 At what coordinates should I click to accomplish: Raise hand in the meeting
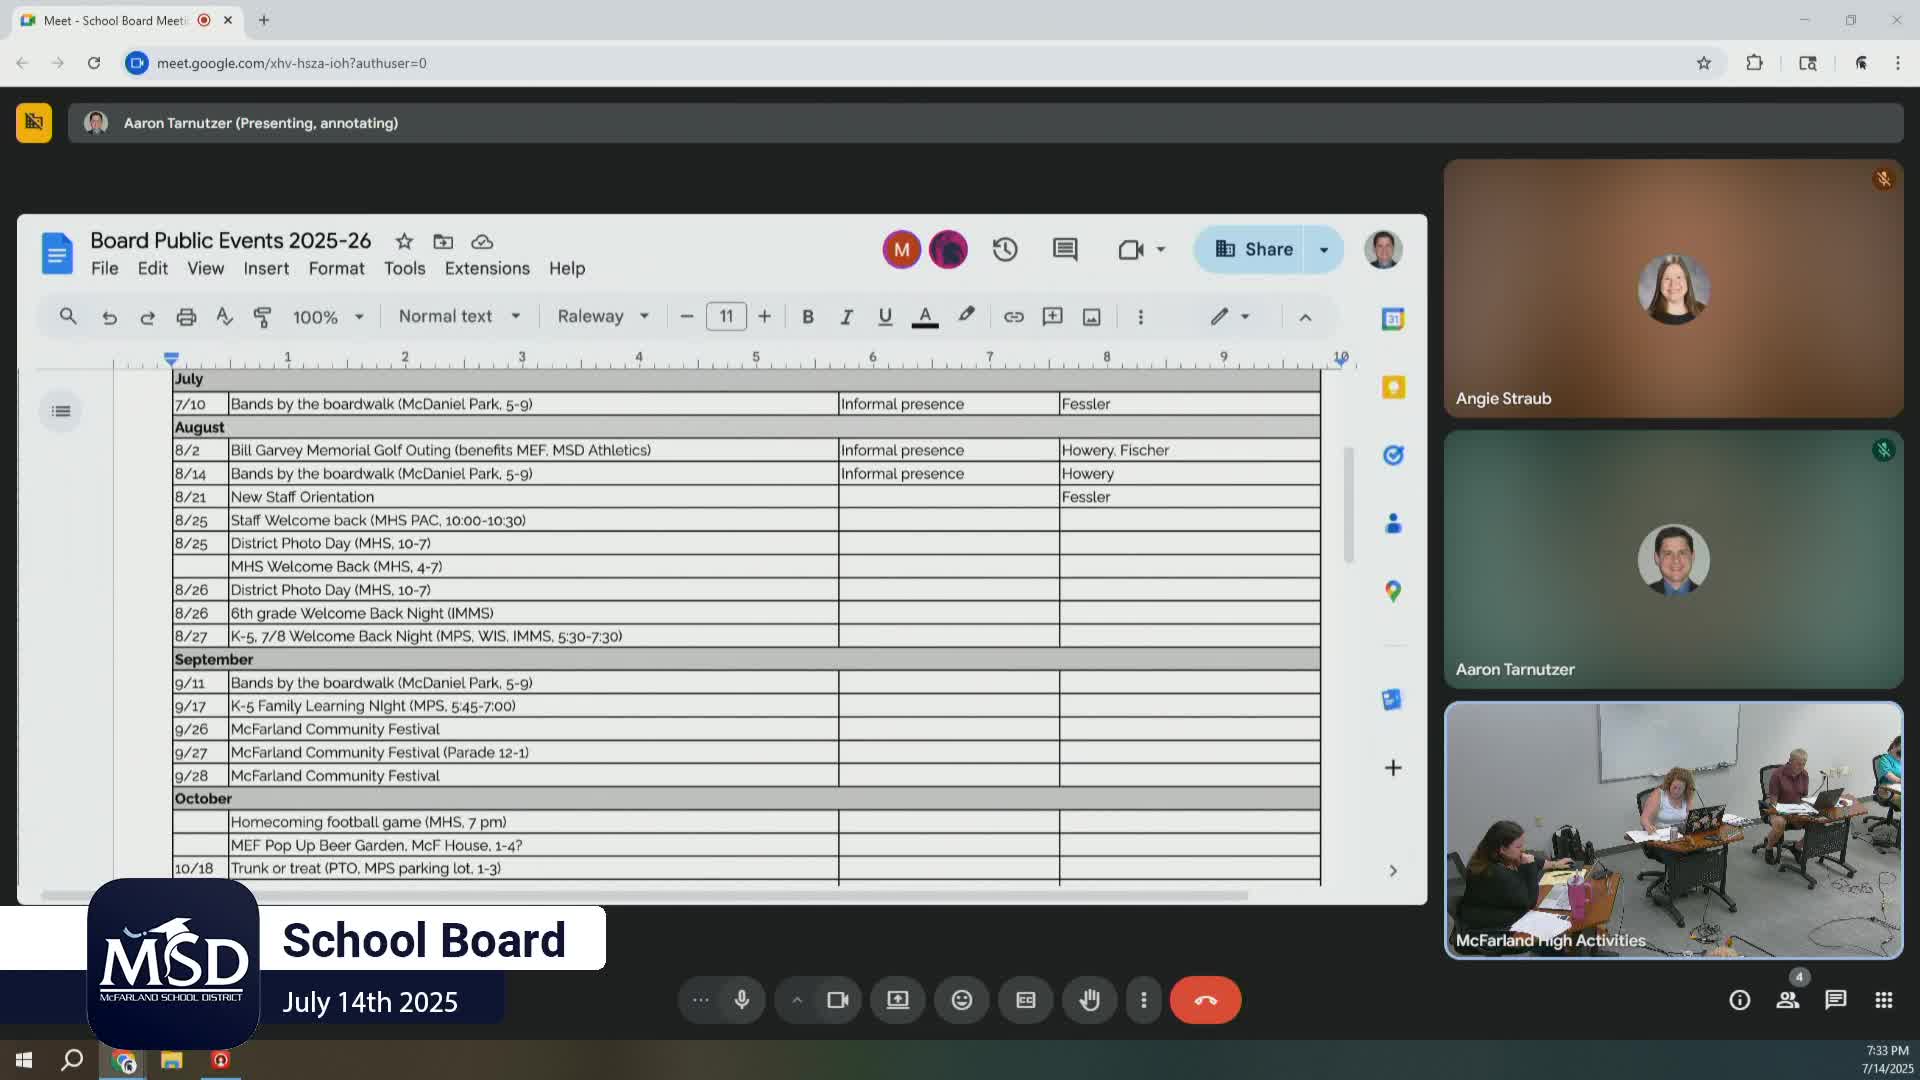1089,1000
